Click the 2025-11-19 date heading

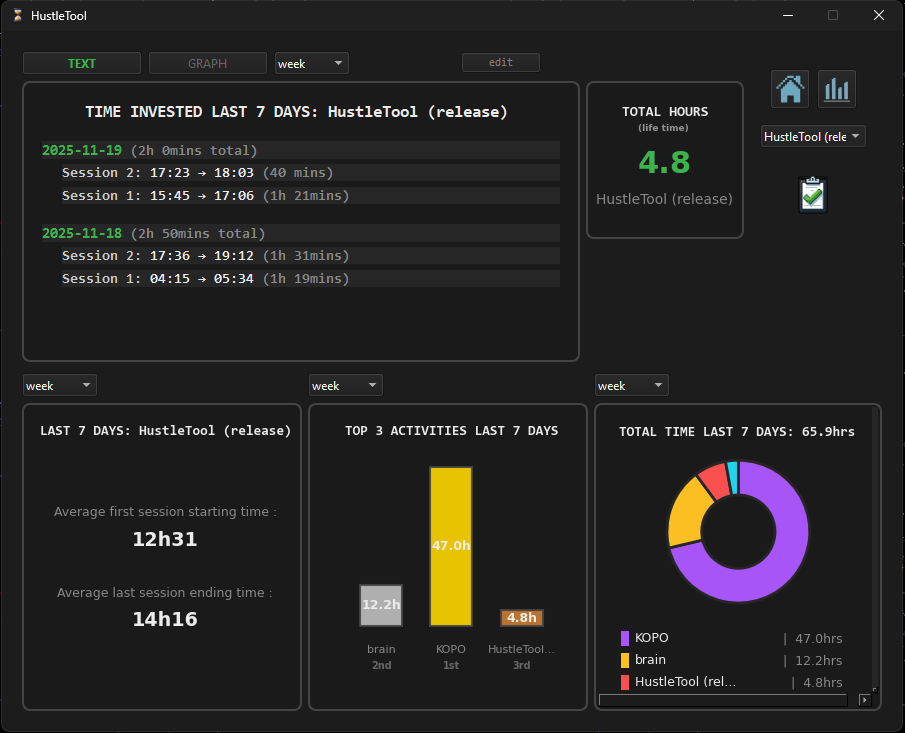[82, 151]
